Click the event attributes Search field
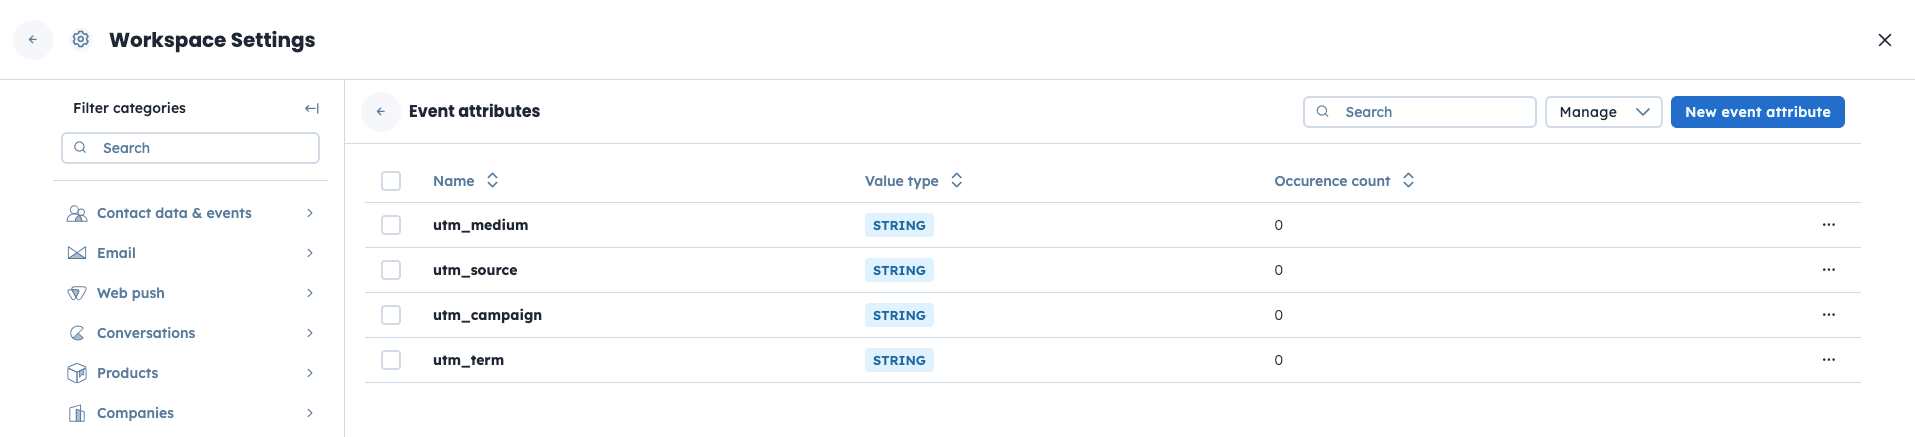The height and width of the screenshot is (437, 1915). tap(1432, 112)
